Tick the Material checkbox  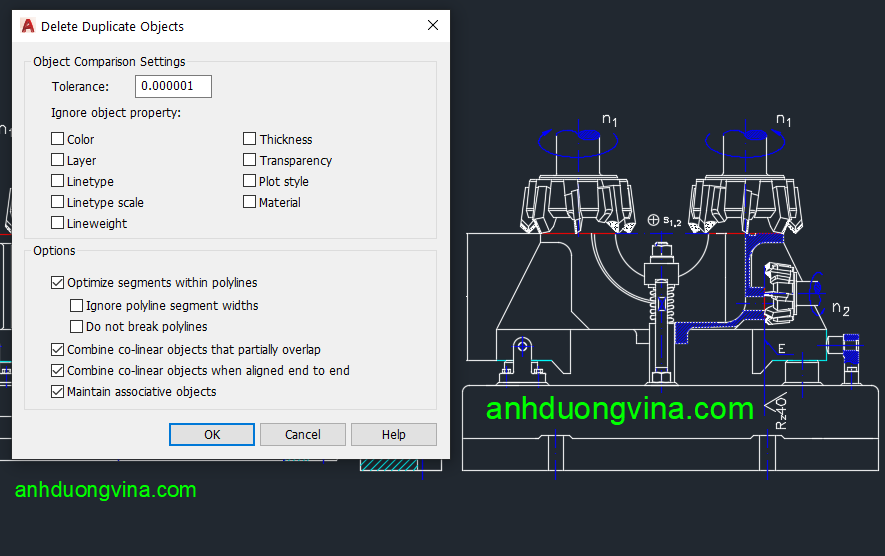click(x=250, y=203)
